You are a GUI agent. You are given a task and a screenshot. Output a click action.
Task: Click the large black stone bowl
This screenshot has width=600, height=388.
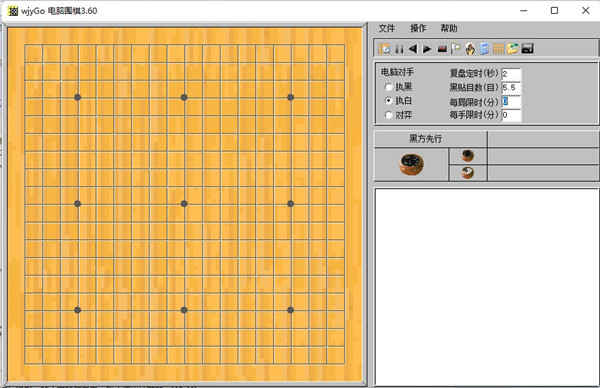[x=412, y=164]
